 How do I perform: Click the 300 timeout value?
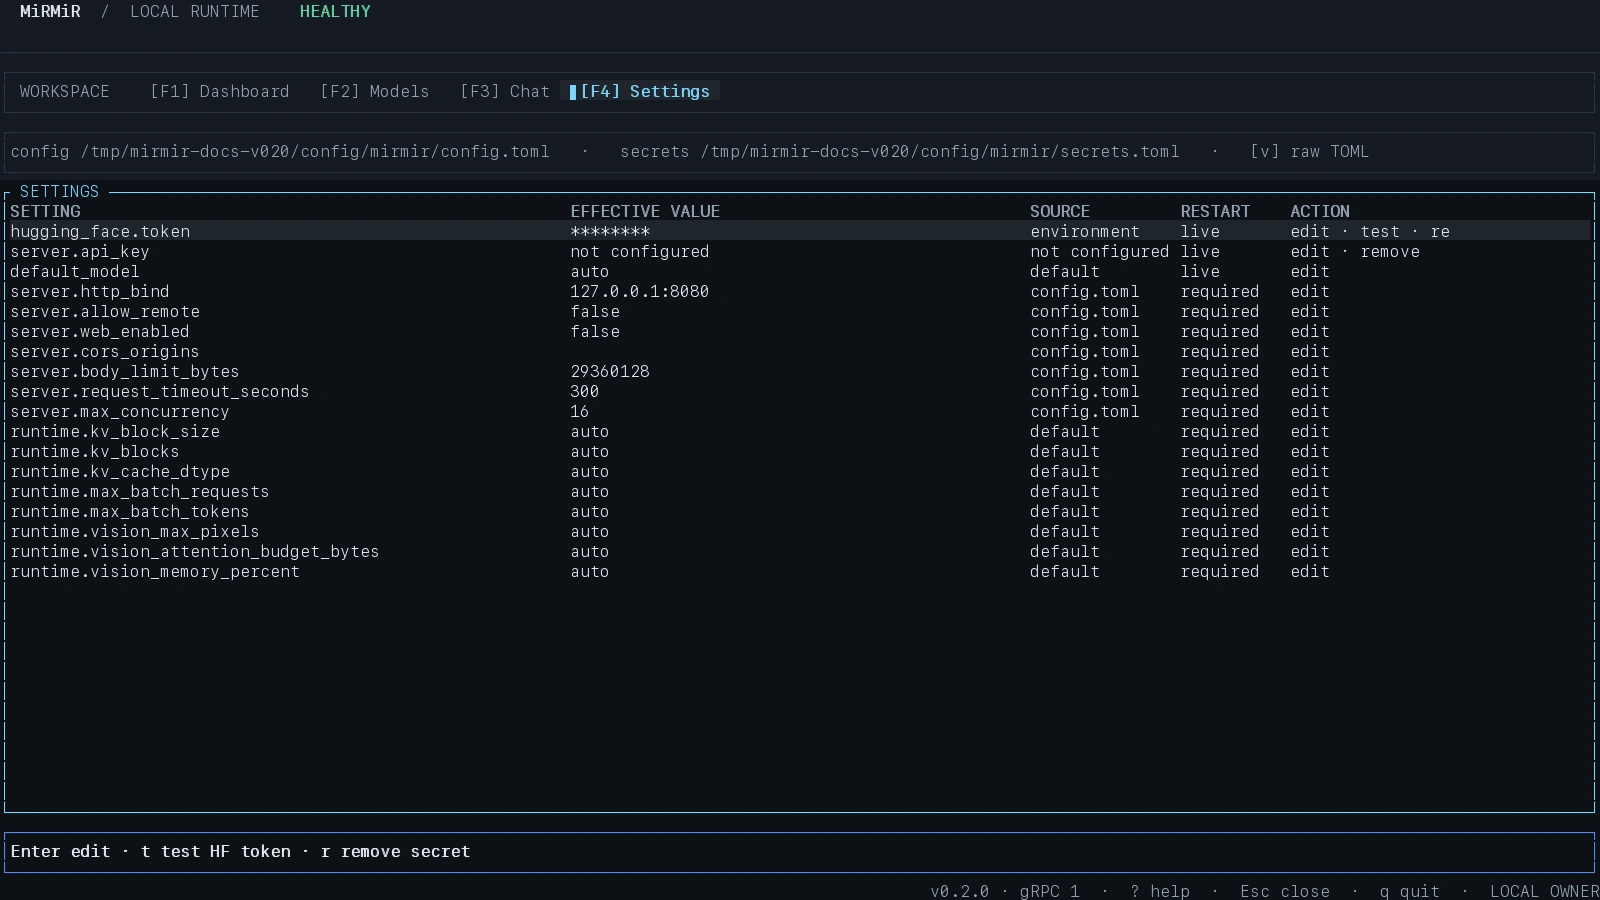coord(585,391)
